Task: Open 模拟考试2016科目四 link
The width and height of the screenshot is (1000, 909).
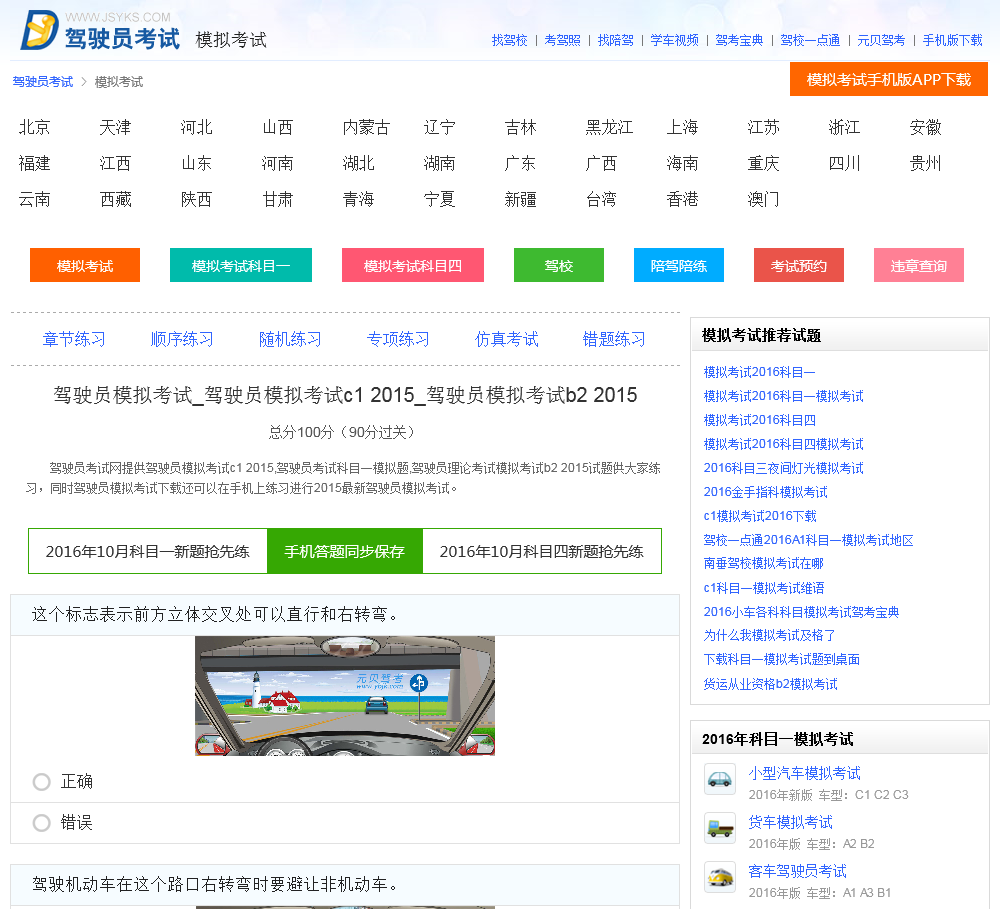Action: point(759,420)
